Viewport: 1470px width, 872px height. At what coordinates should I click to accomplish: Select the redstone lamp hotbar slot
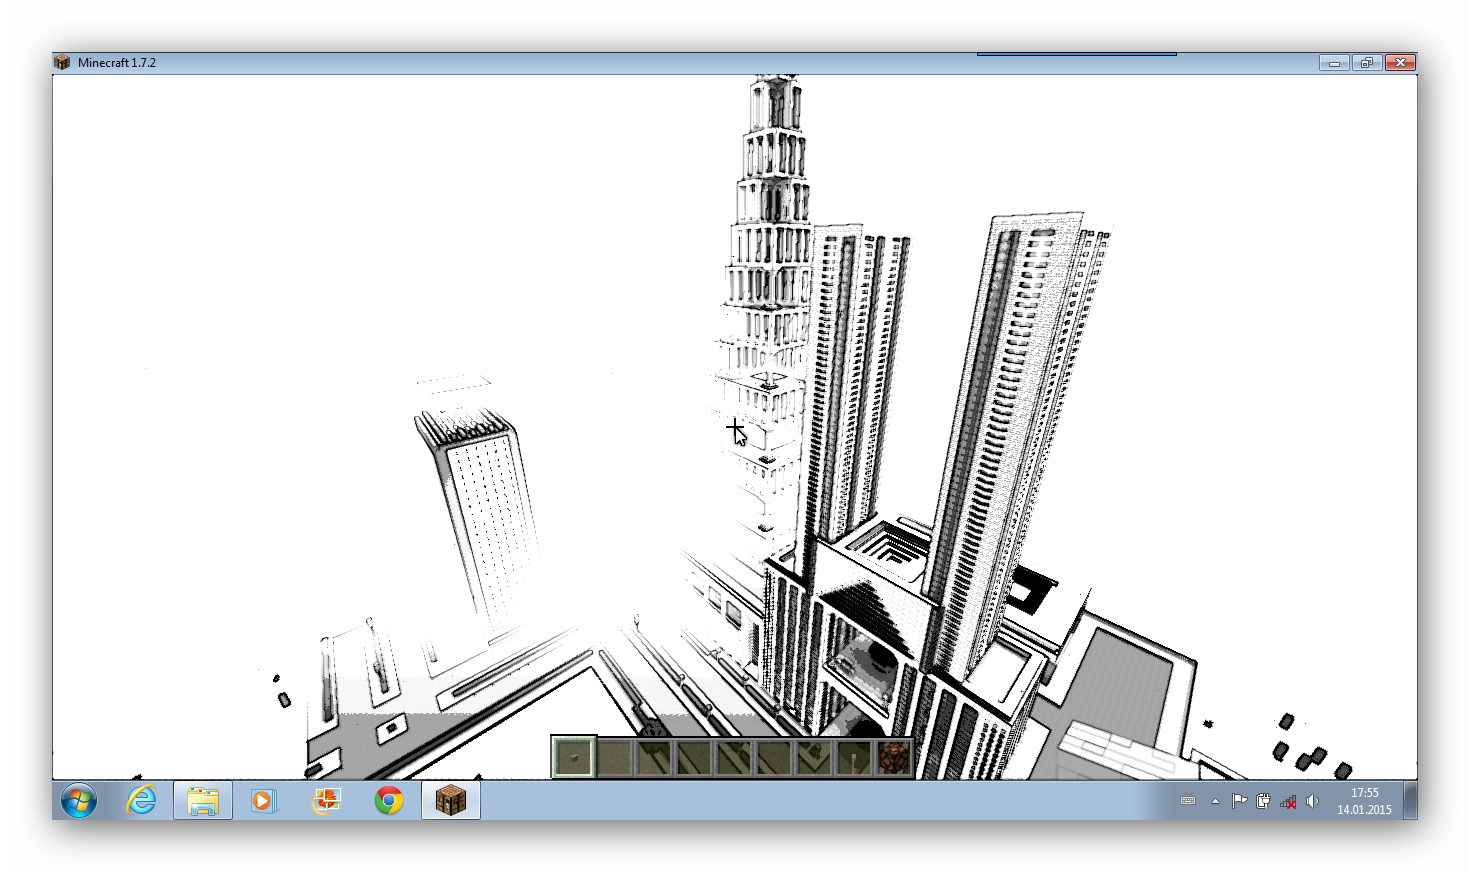[x=894, y=757]
